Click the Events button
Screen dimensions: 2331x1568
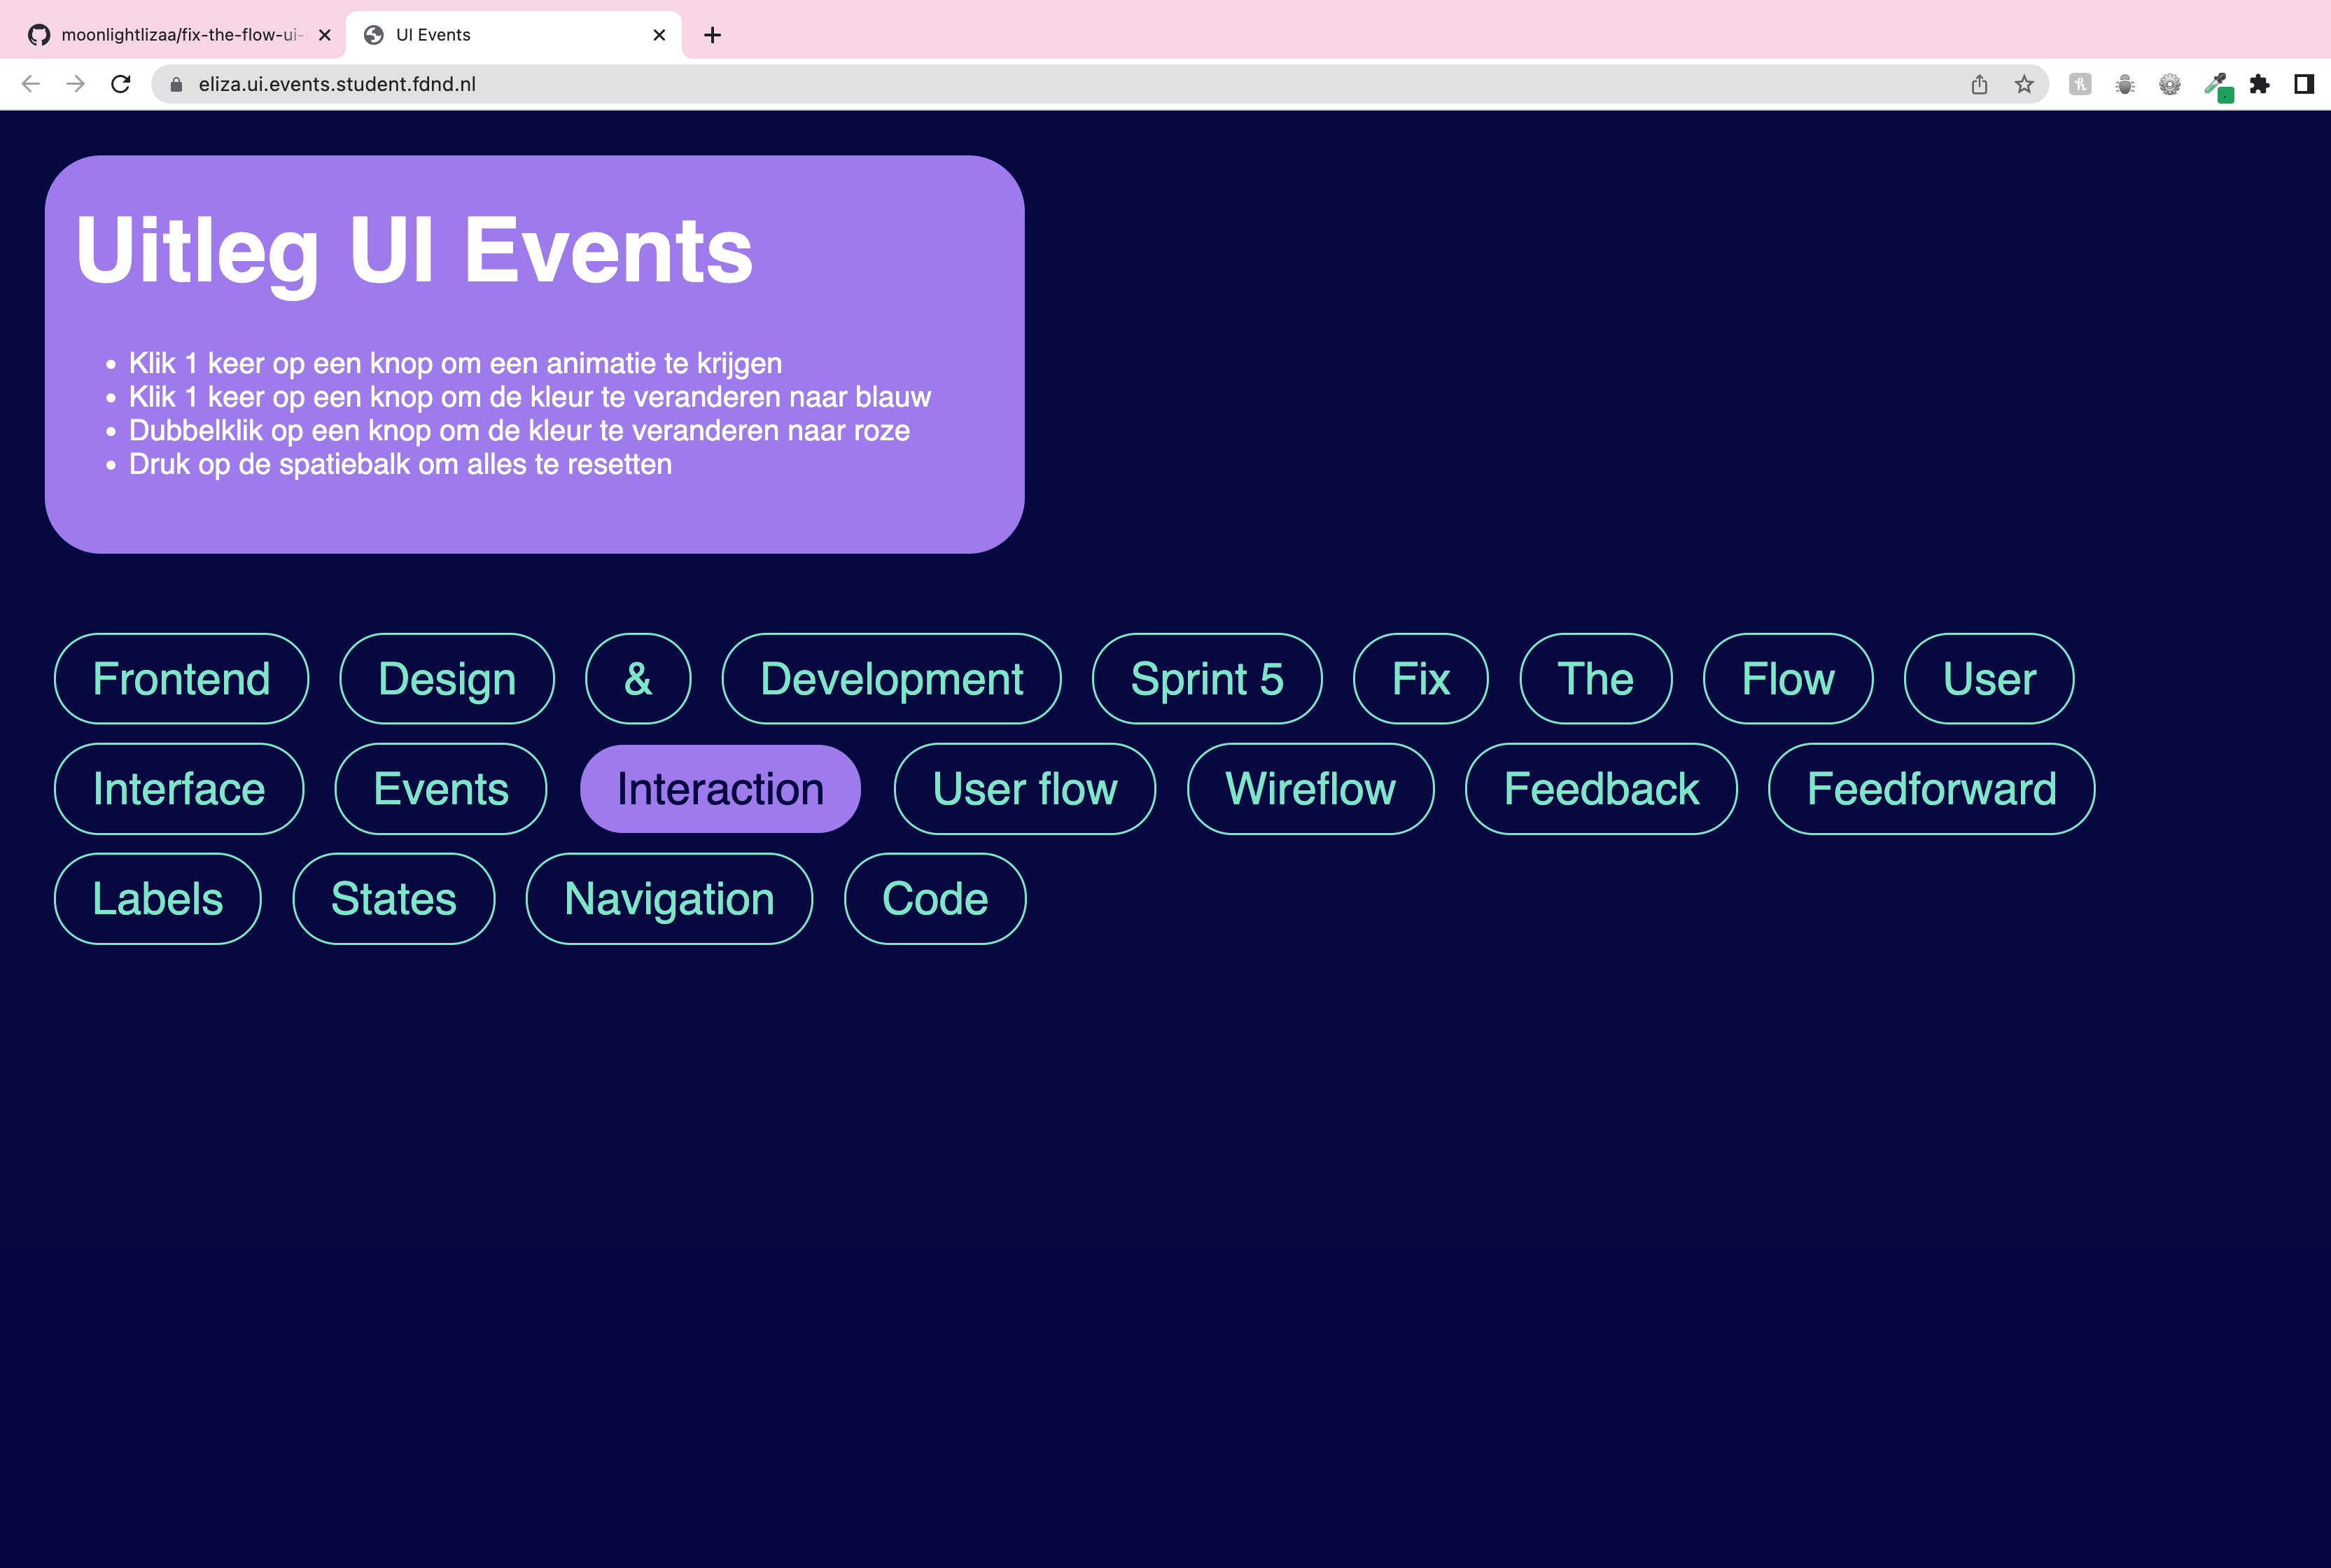(x=441, y=789)
